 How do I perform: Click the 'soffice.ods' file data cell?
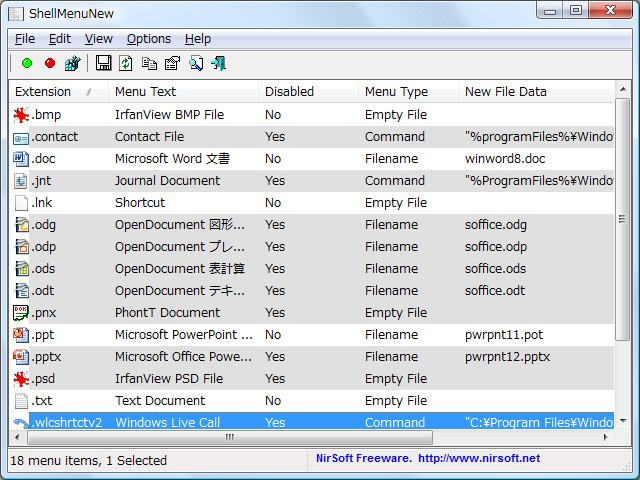pos(496,269)
